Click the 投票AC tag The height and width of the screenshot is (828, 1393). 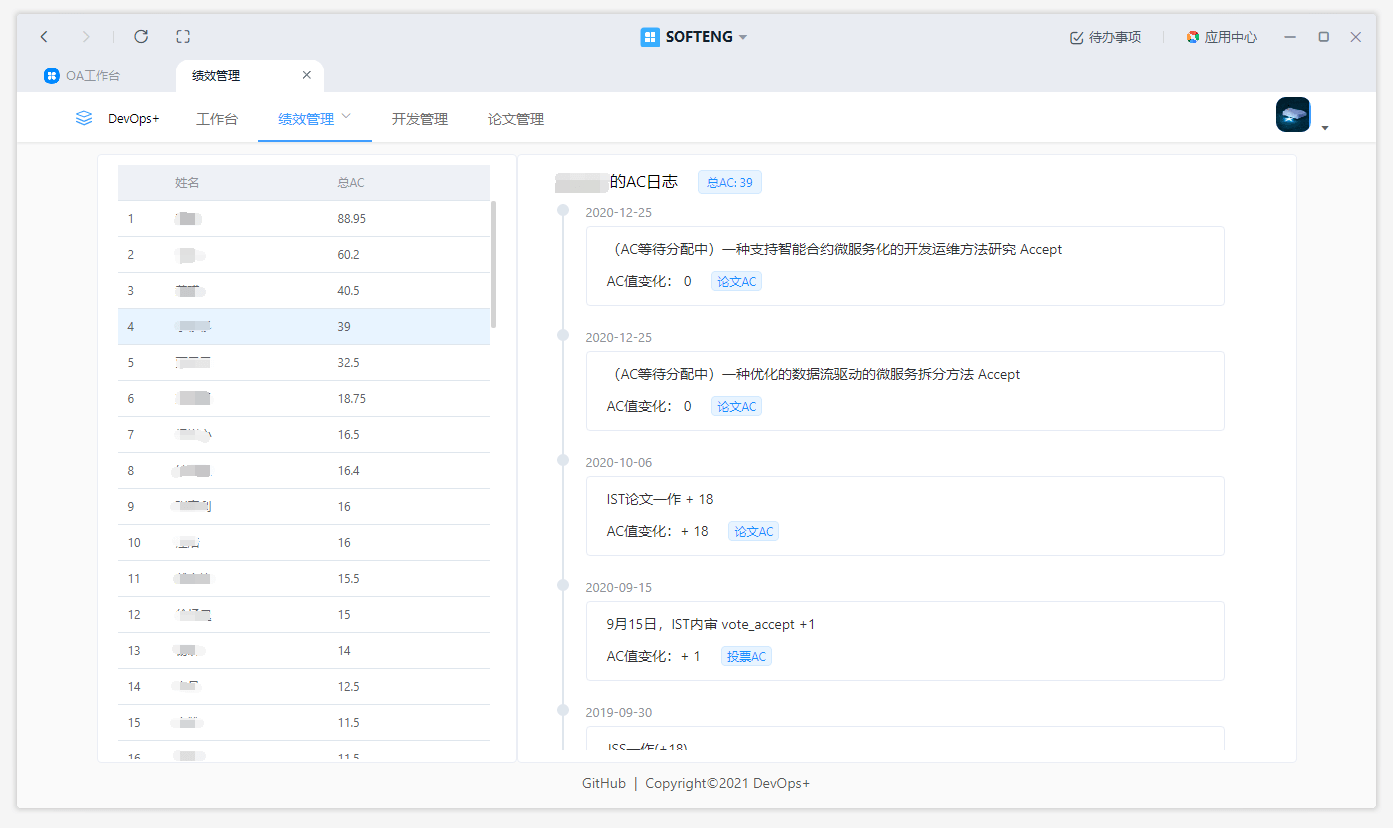746,657
